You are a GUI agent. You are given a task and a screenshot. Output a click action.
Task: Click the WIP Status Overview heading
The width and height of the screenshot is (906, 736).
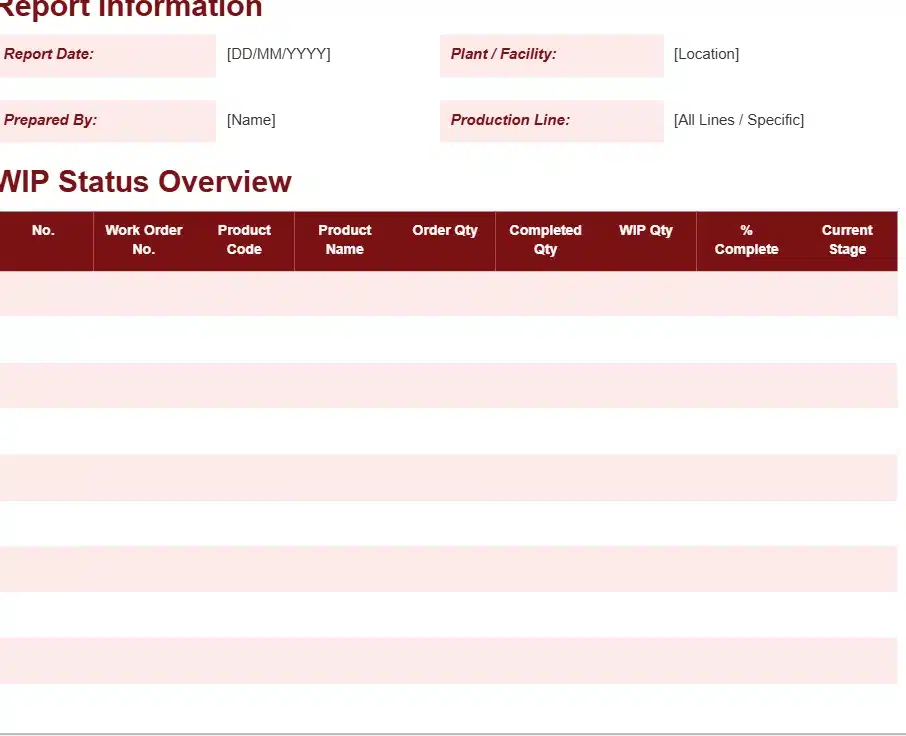pos(145,182)
